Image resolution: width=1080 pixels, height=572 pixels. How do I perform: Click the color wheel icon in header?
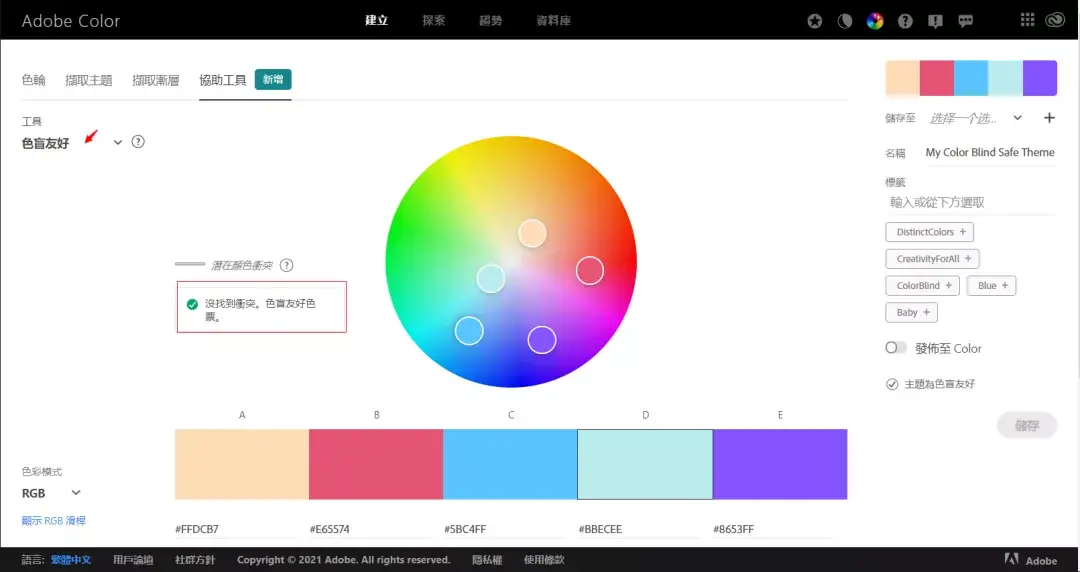tap(875, 21)
